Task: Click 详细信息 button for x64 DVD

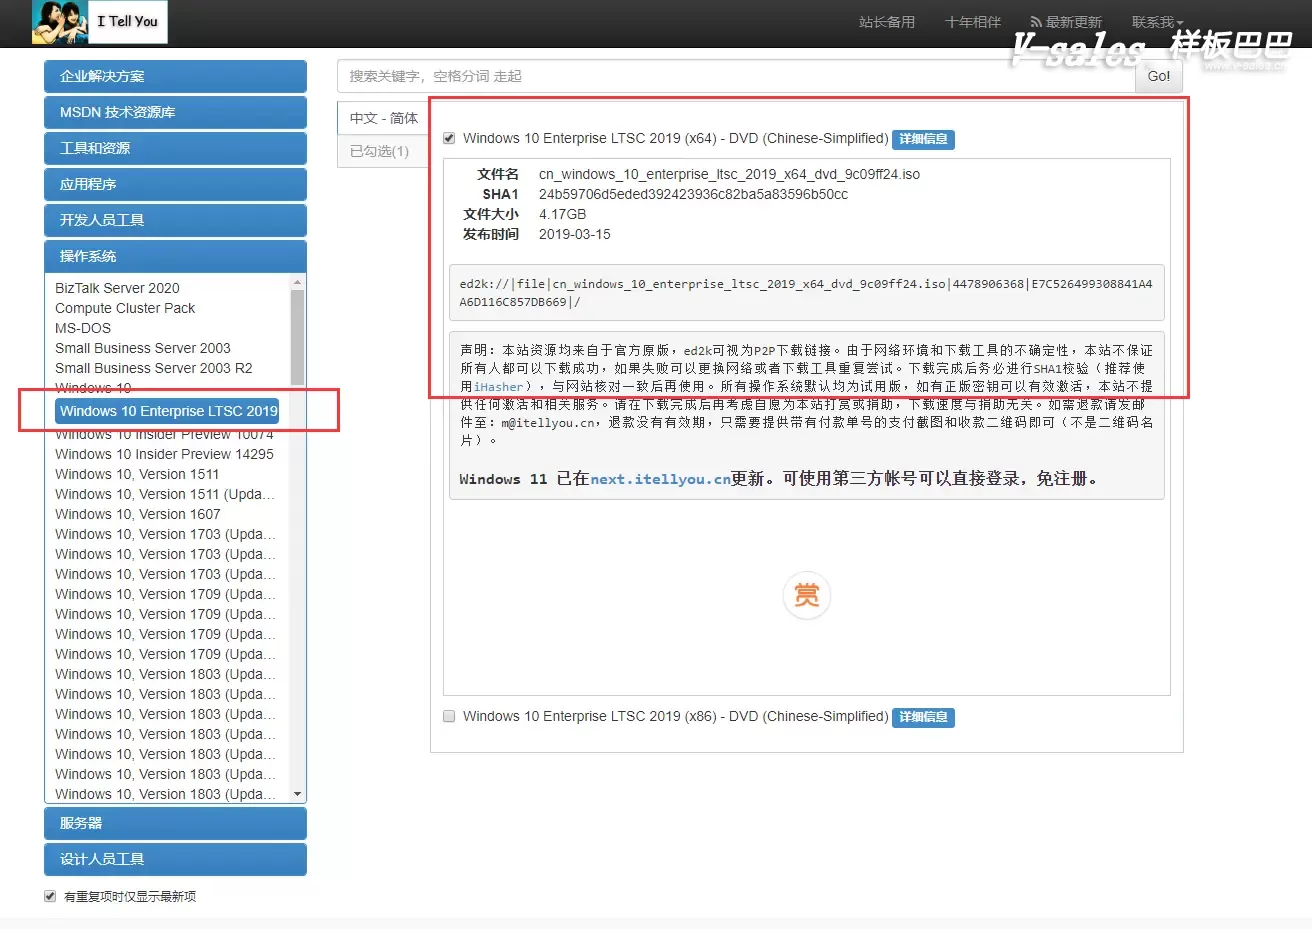Action: click(x=923, y=139)
